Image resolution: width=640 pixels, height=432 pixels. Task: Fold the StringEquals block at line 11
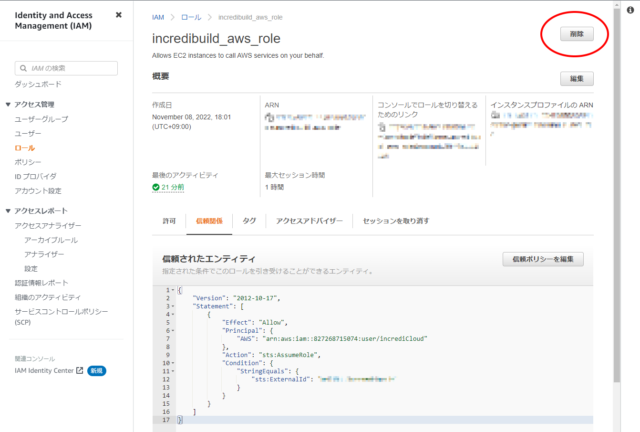tap(173, 371)
